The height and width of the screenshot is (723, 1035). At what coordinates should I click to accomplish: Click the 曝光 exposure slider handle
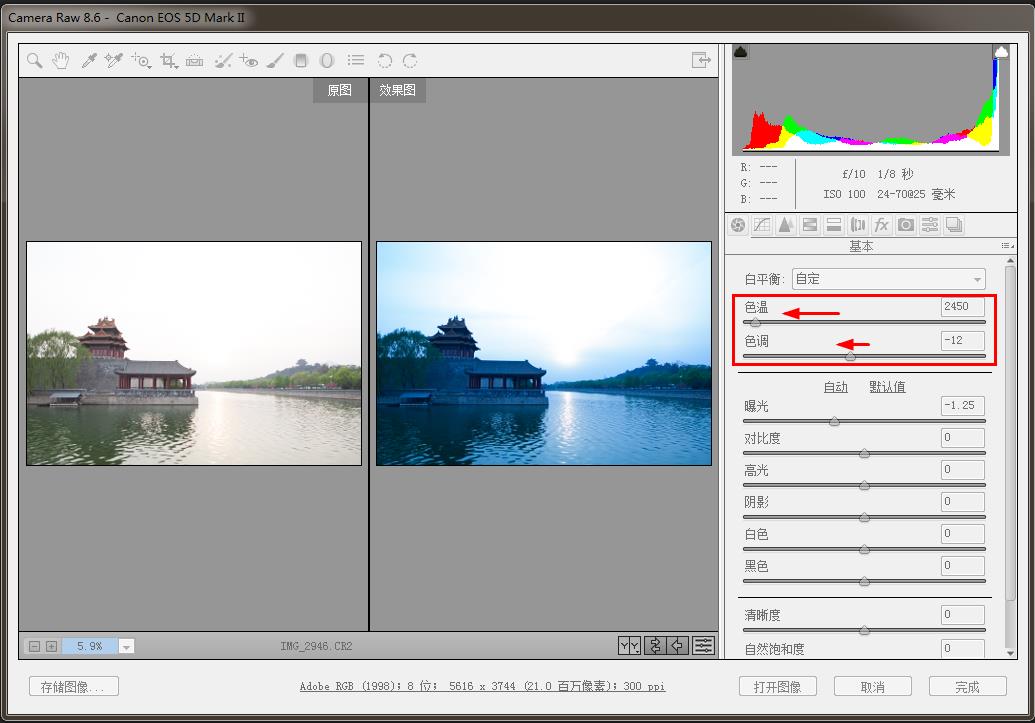(834, 421)
